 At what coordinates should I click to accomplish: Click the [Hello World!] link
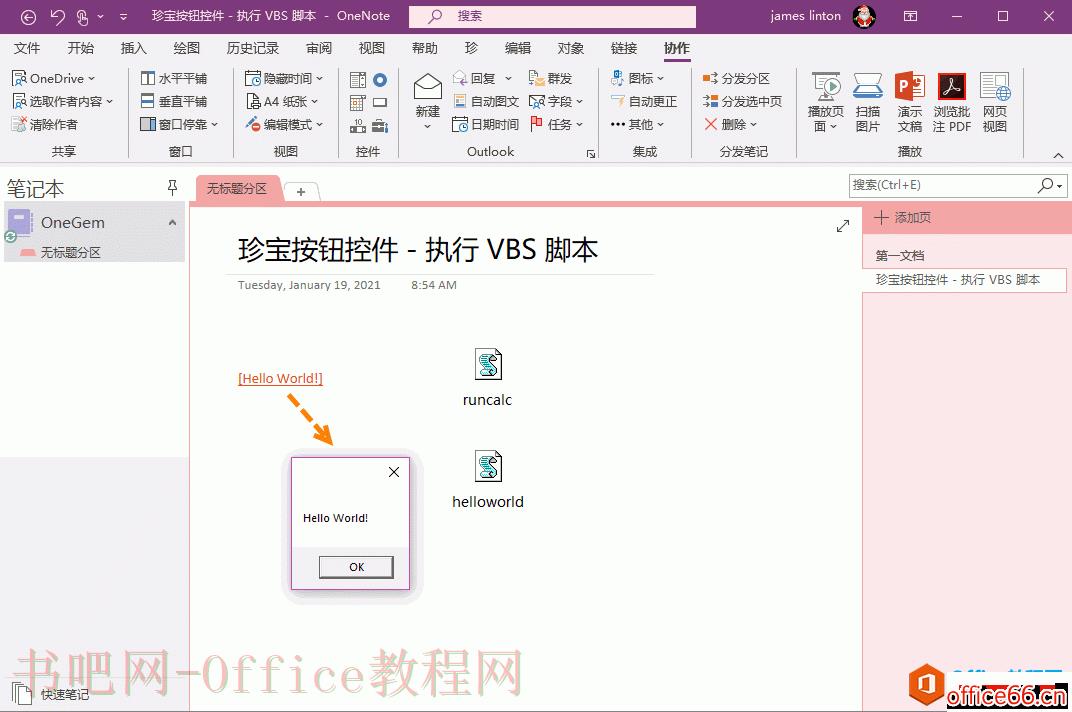coord(280,378)
